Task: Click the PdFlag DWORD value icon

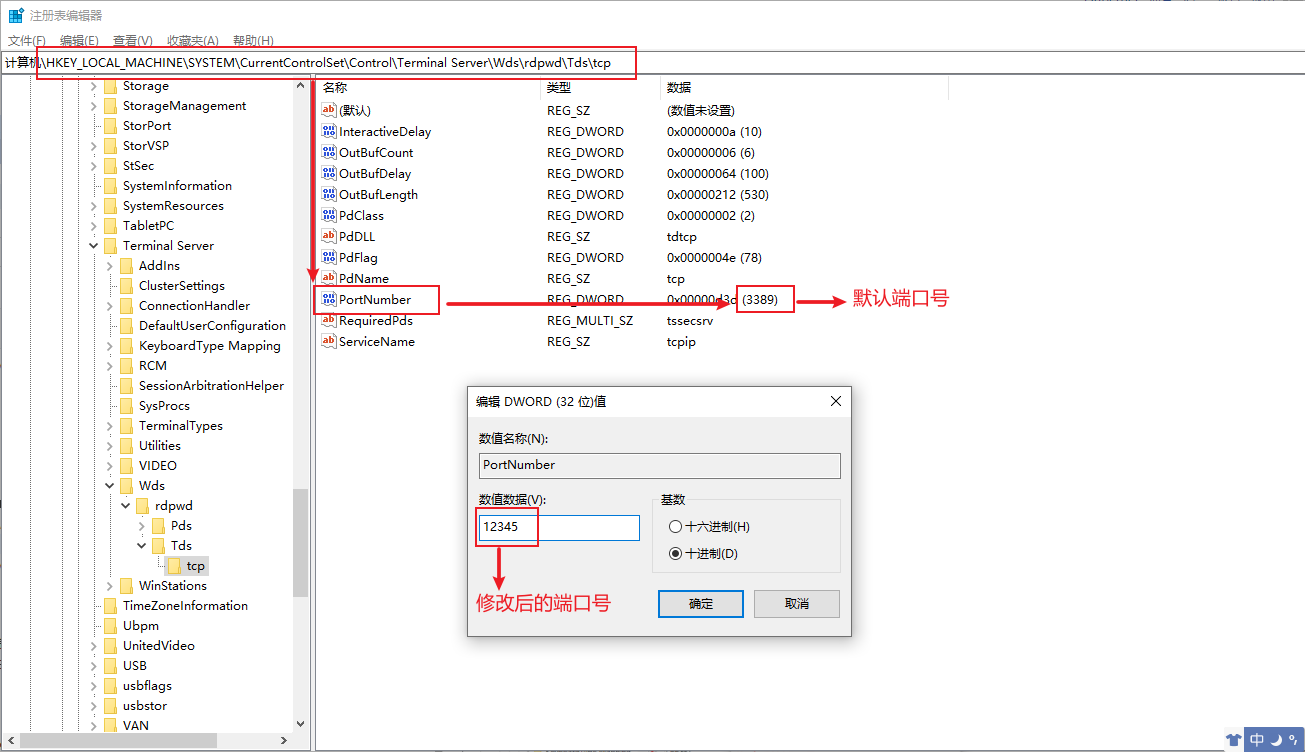Action: click(x=329, y=257)
